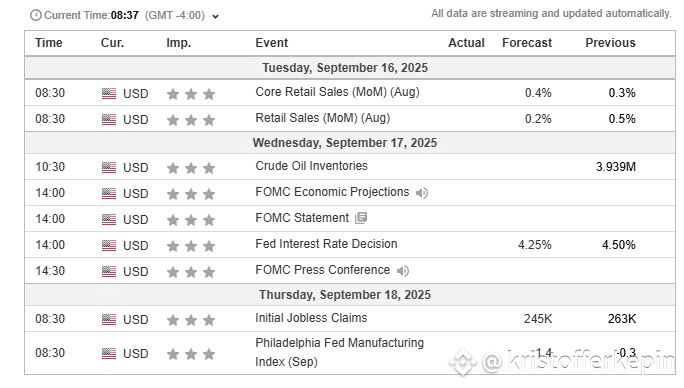
Task: Click US flag in Core Retail Sales row
Action: (x=109, y=93)
